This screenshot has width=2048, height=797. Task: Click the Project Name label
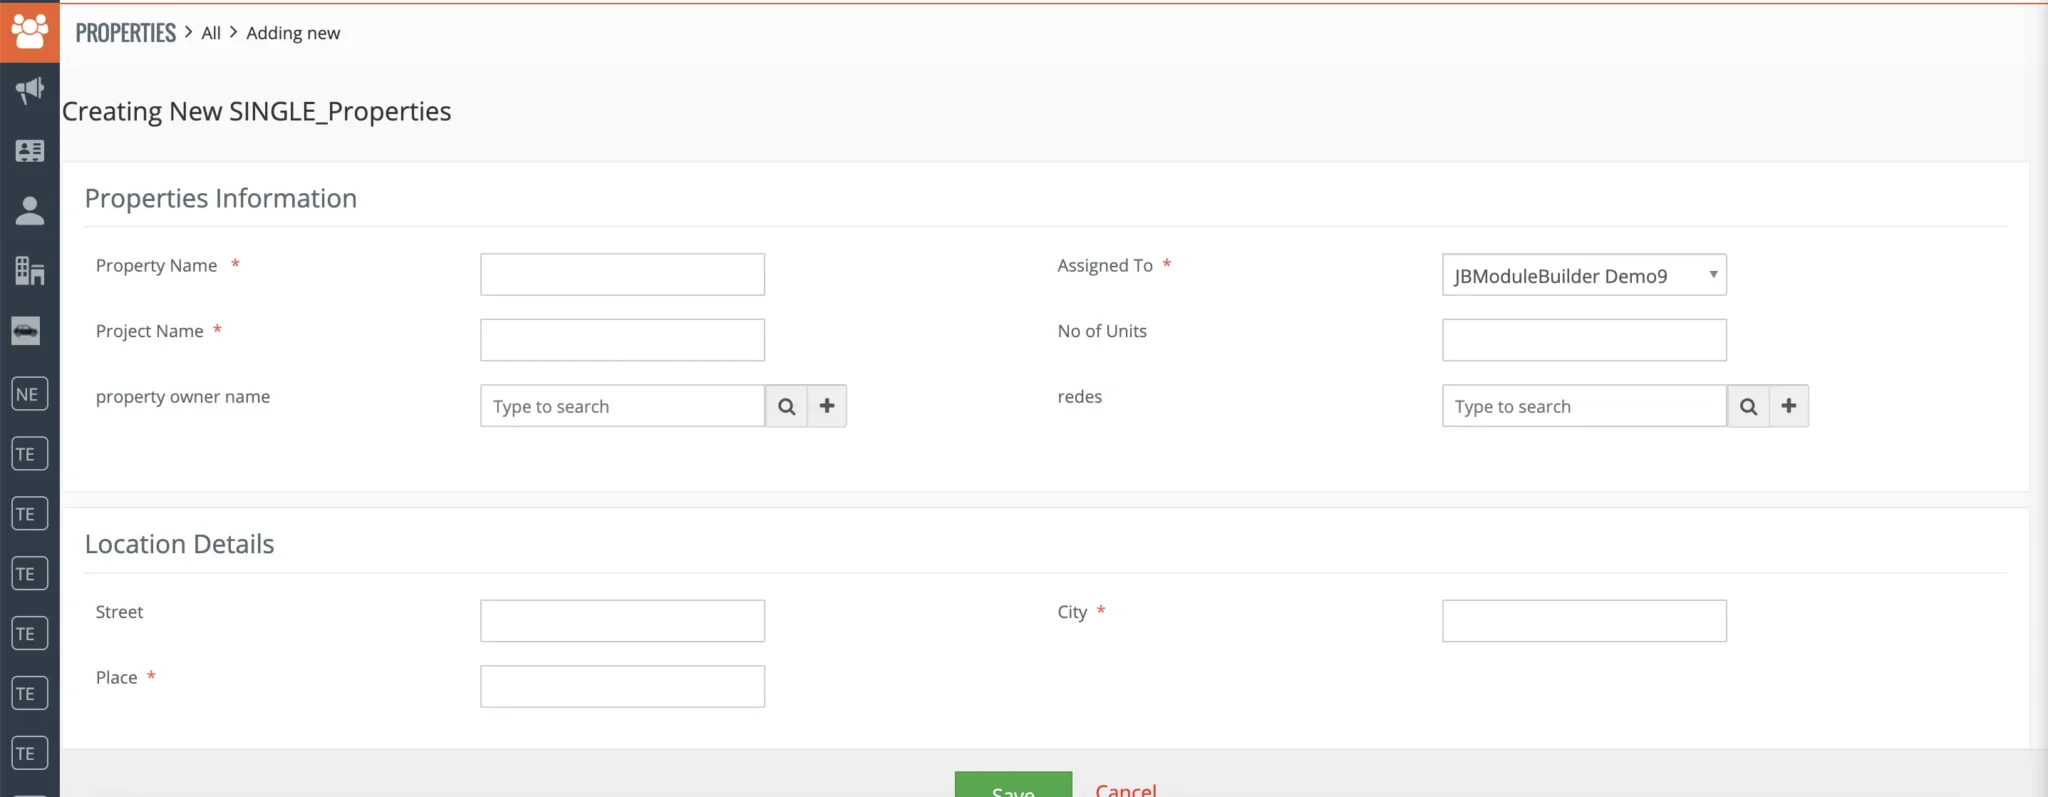tap(149, 331)
